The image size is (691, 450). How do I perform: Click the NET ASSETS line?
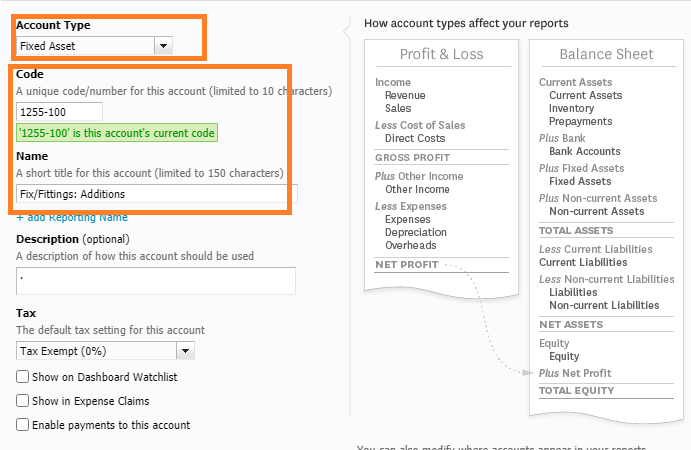(571, 325)
